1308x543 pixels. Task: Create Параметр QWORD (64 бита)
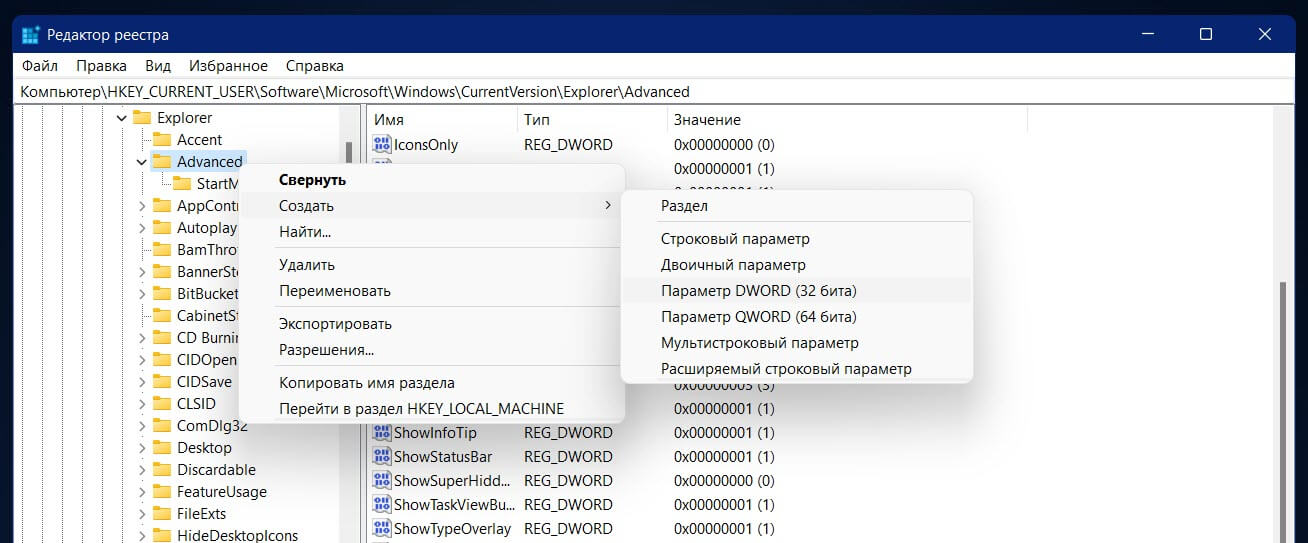coord(797,317)
